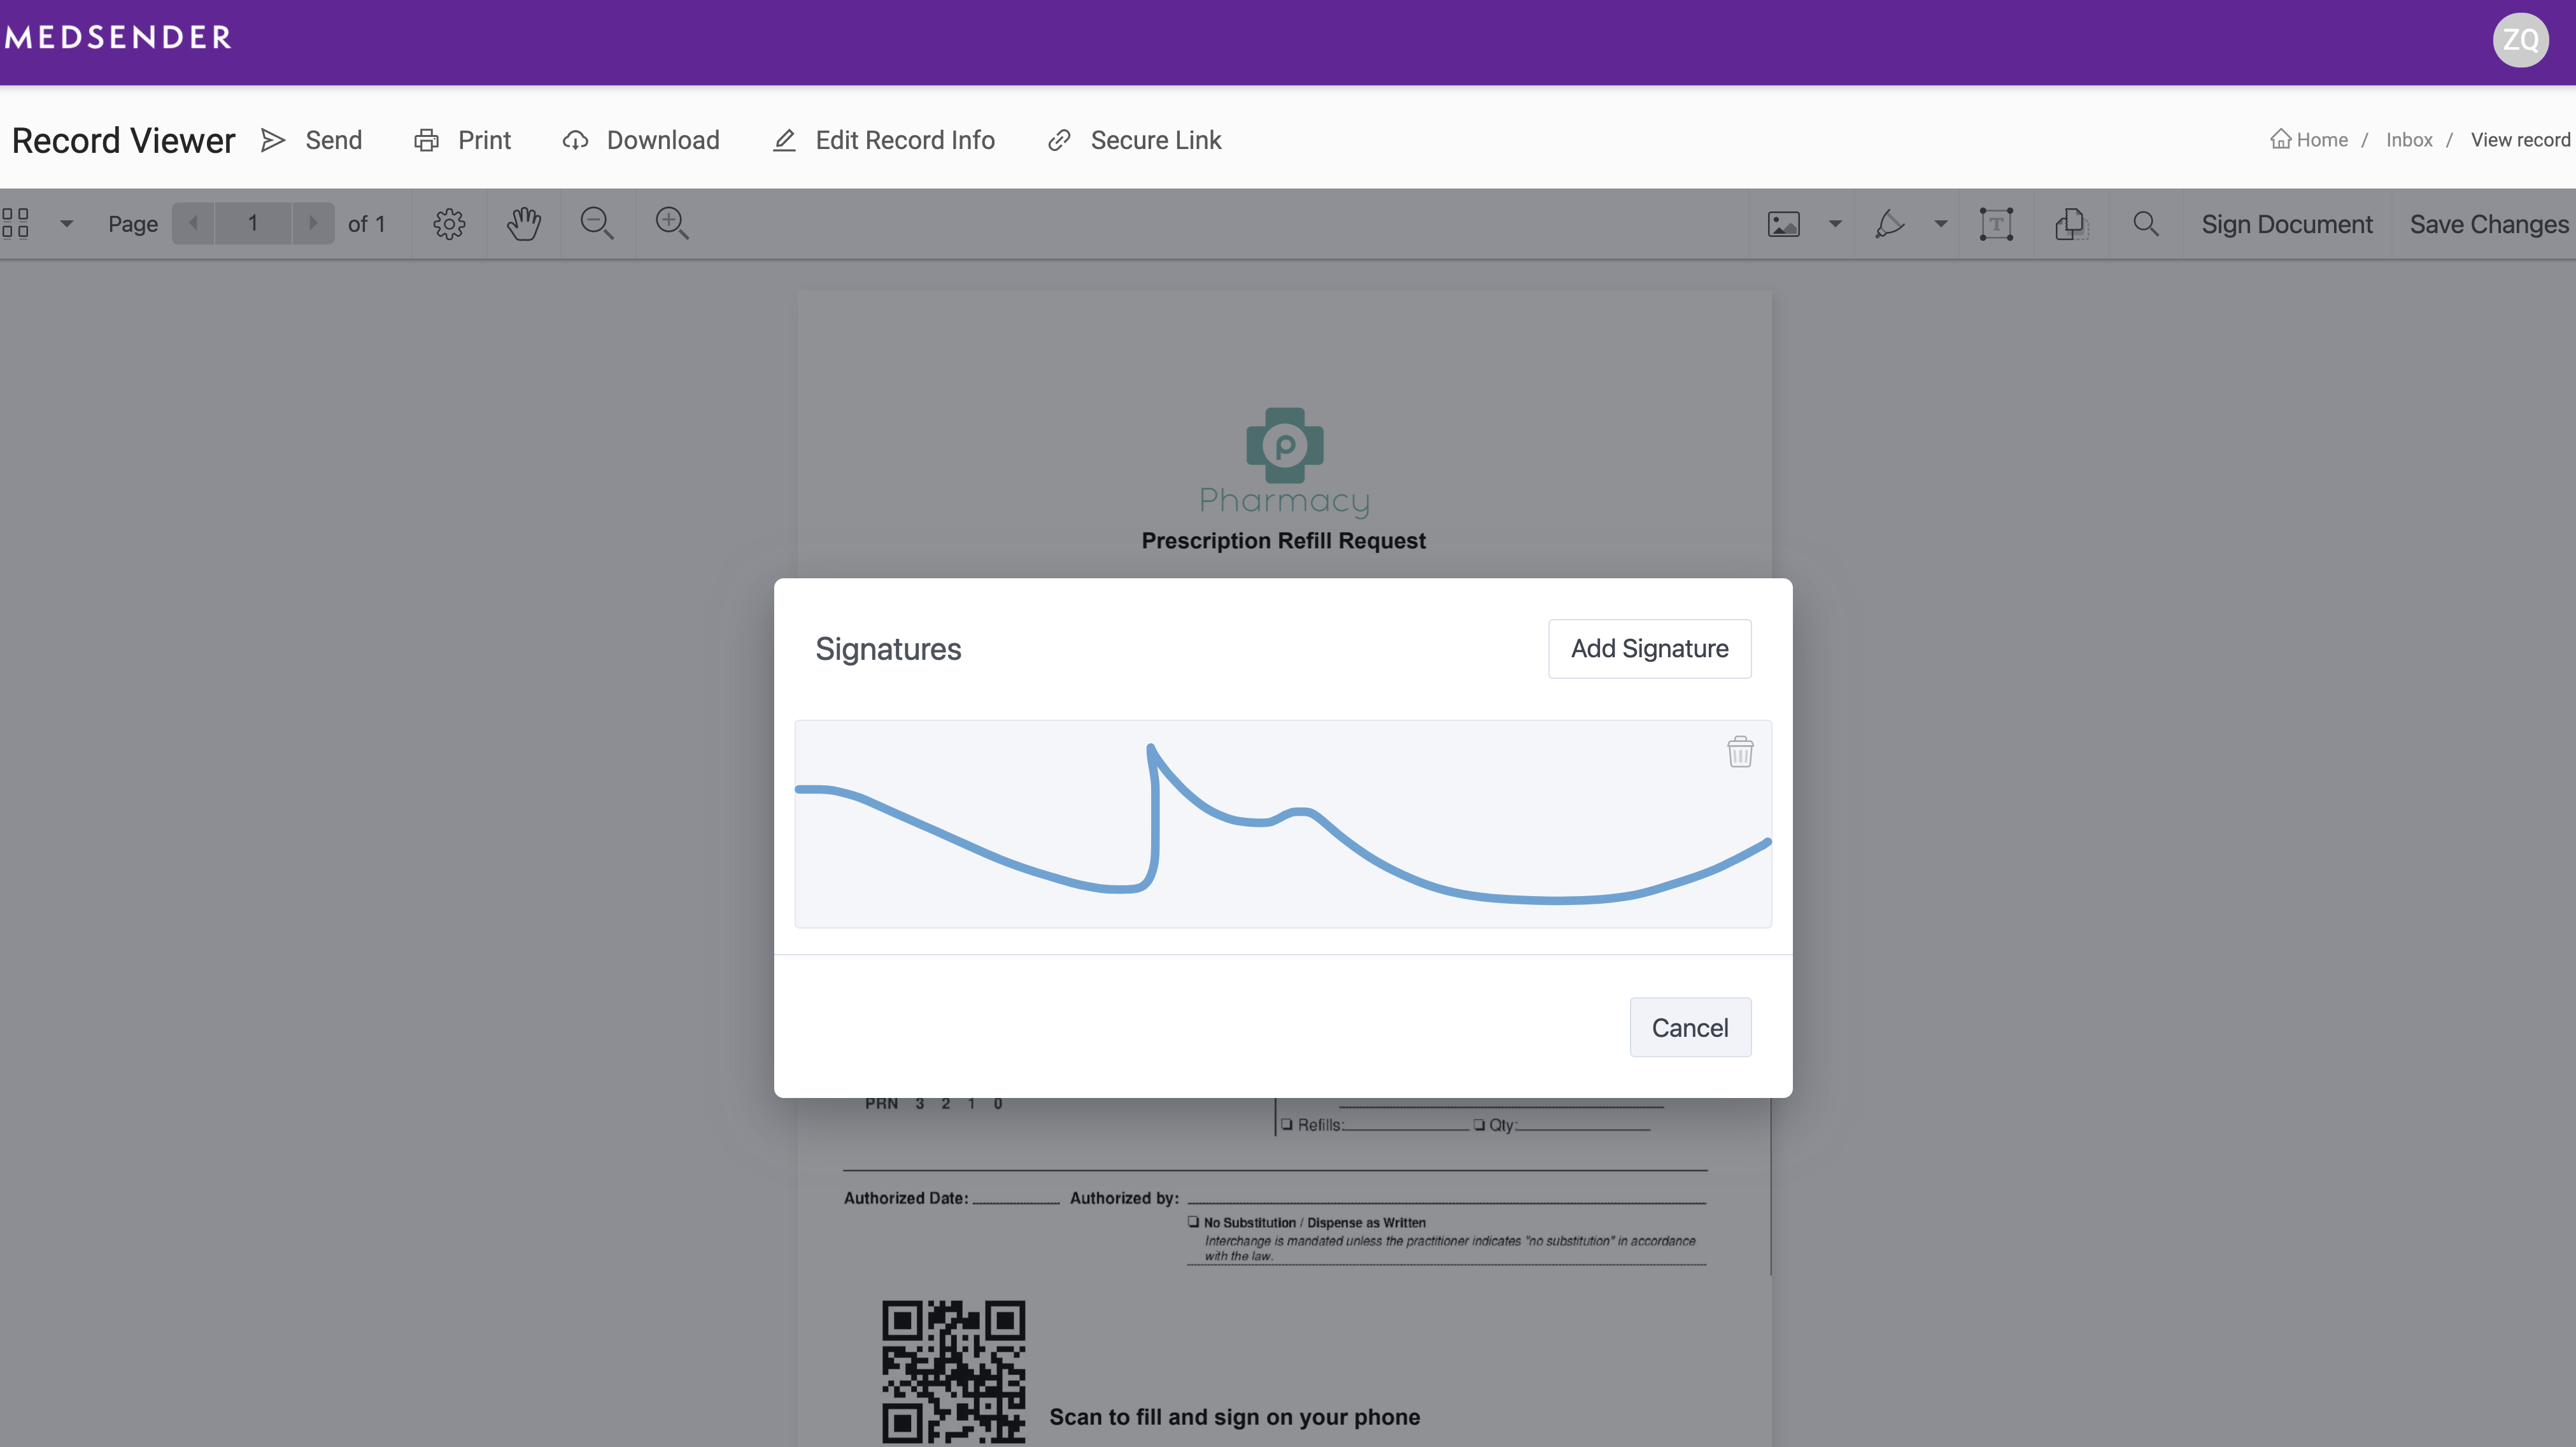Click the Print icon in toolbar
The image size is (2576, 1447).
428,139
